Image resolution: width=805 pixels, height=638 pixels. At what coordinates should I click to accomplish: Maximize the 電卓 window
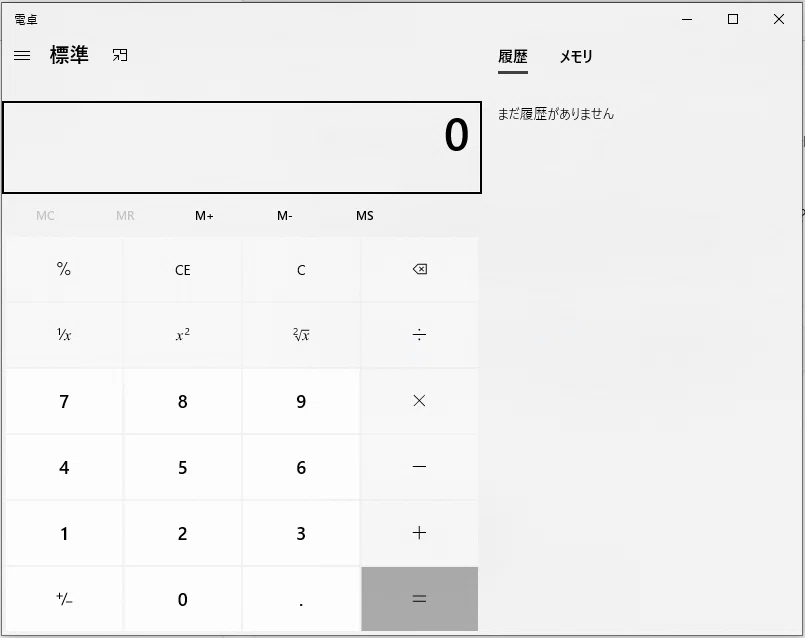[x=733, y=20]
